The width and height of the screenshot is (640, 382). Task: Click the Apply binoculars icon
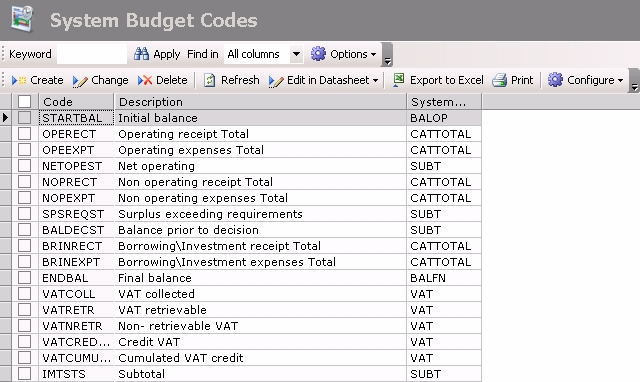[142, 54]
